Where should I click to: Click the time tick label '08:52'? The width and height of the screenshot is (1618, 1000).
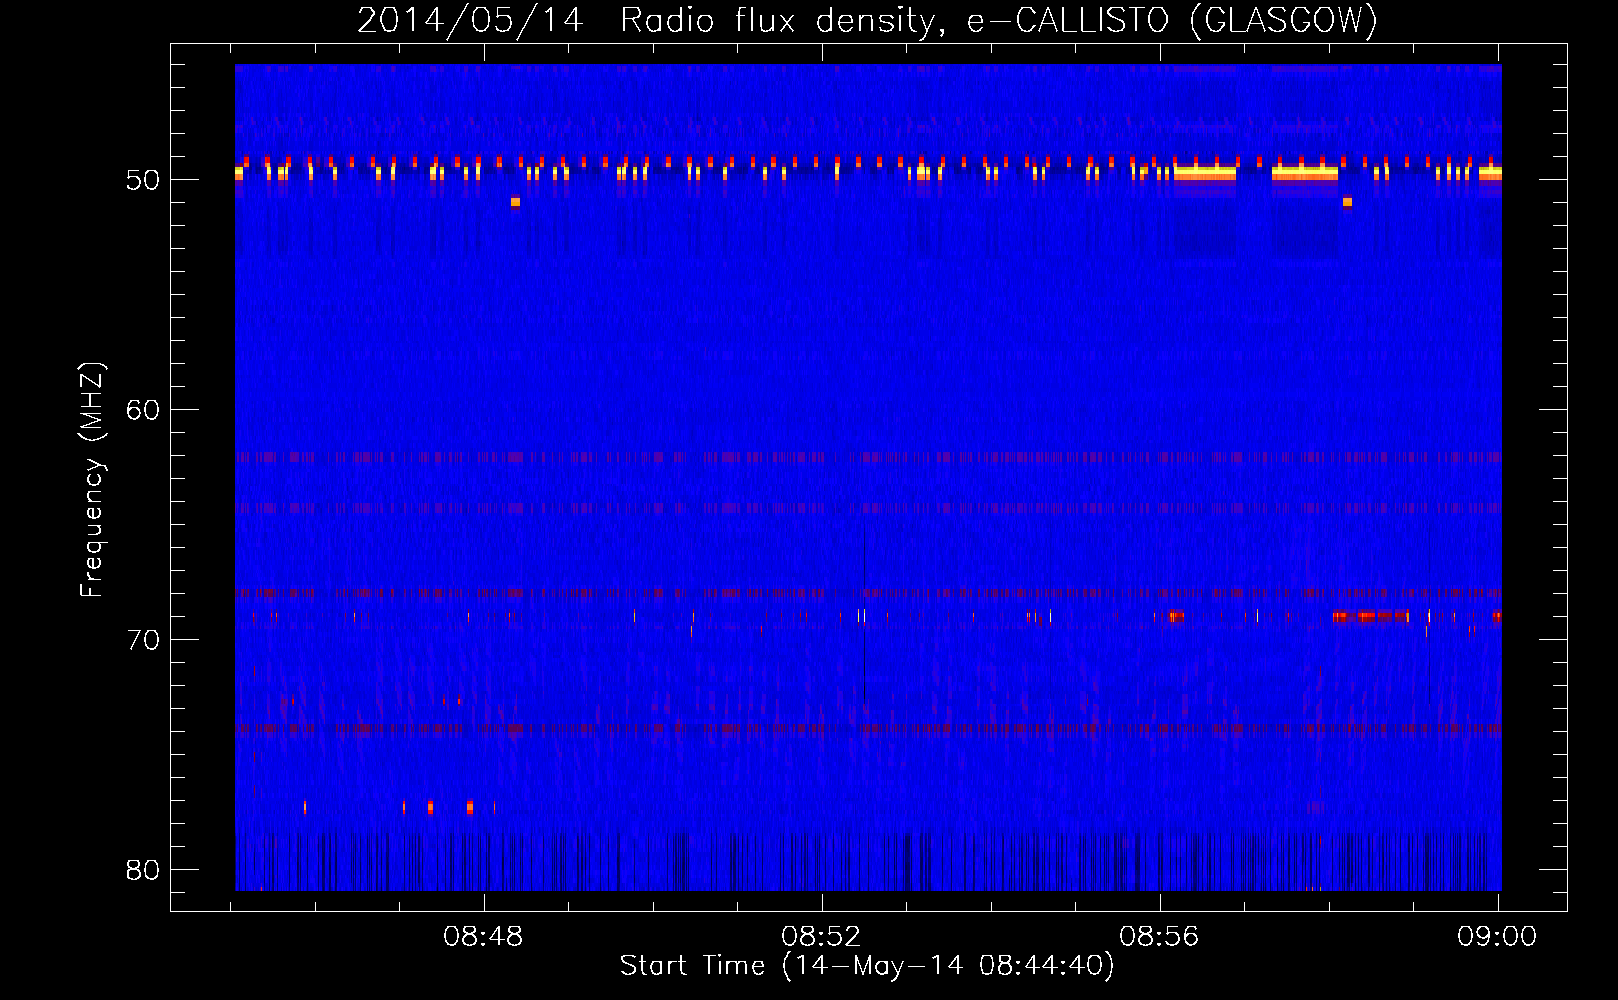(x=821, y=937)
